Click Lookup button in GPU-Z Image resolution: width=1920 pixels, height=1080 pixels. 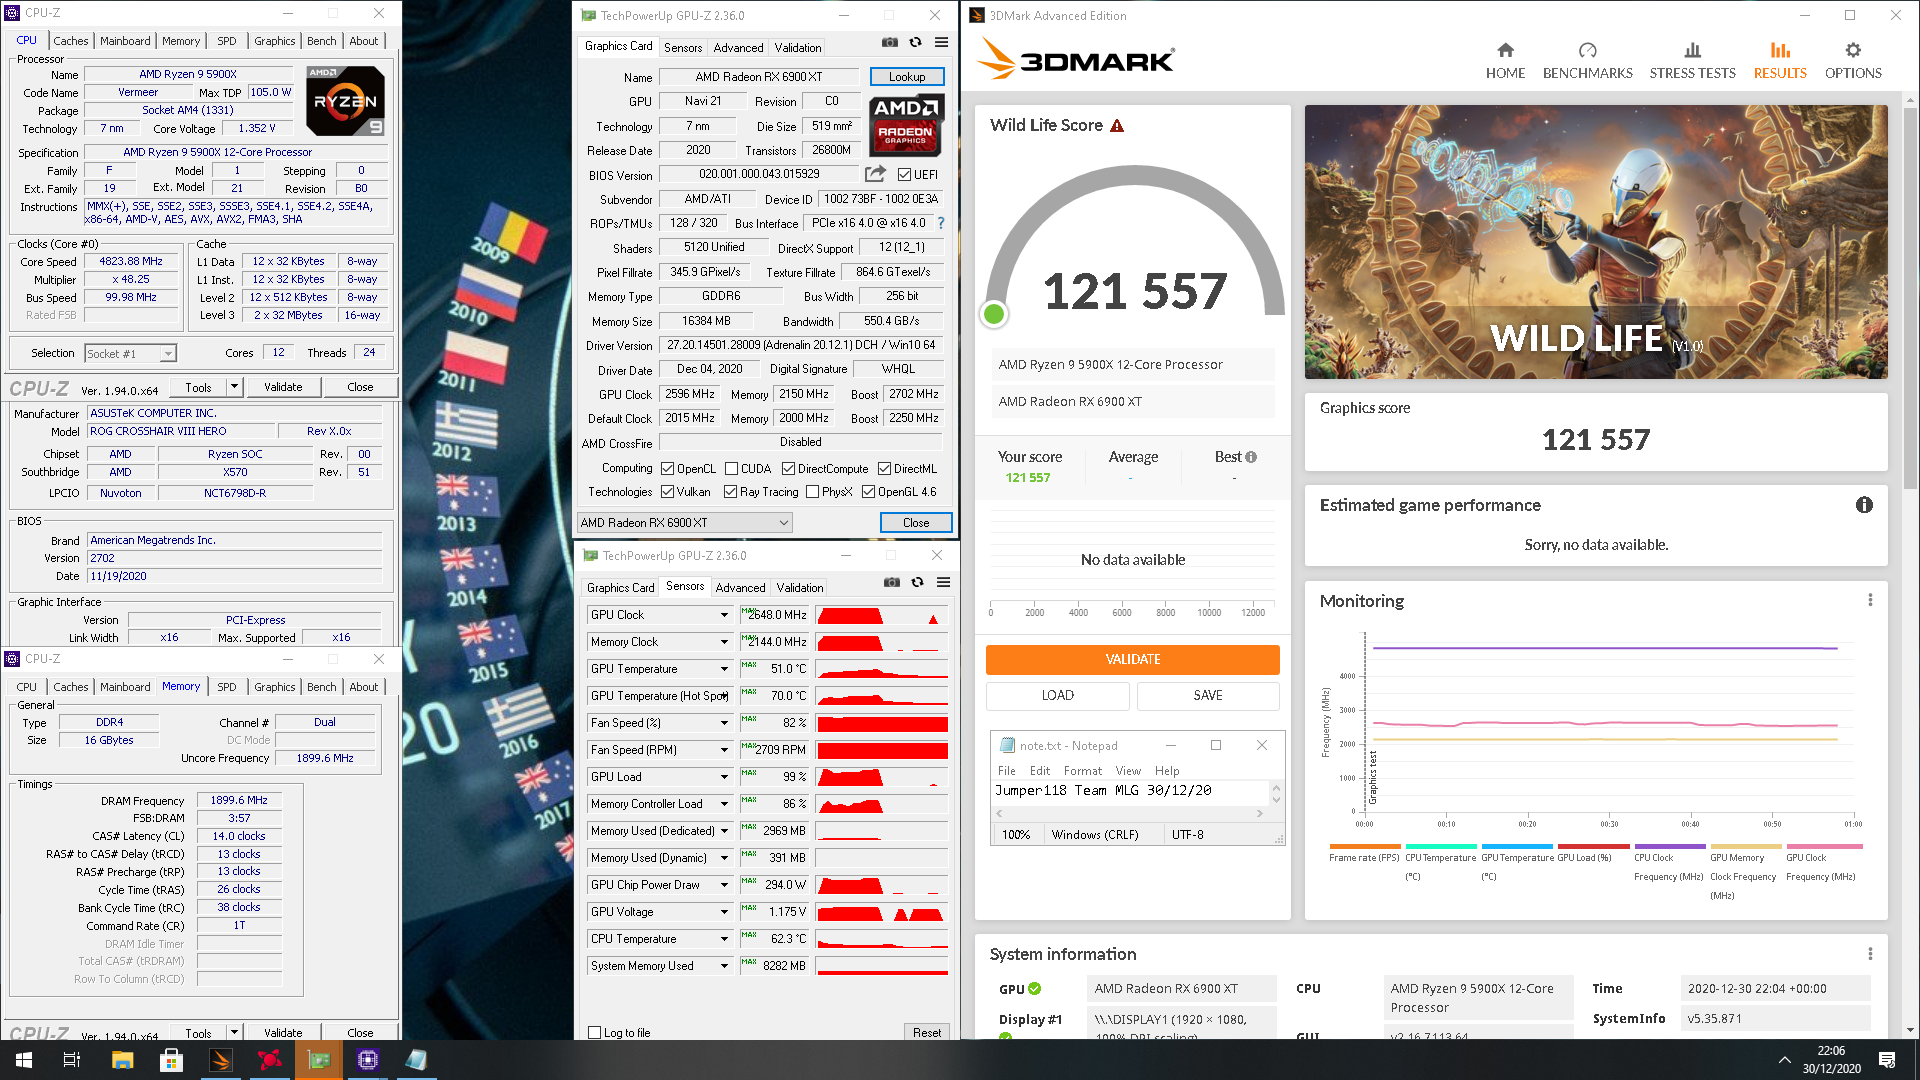907,77
